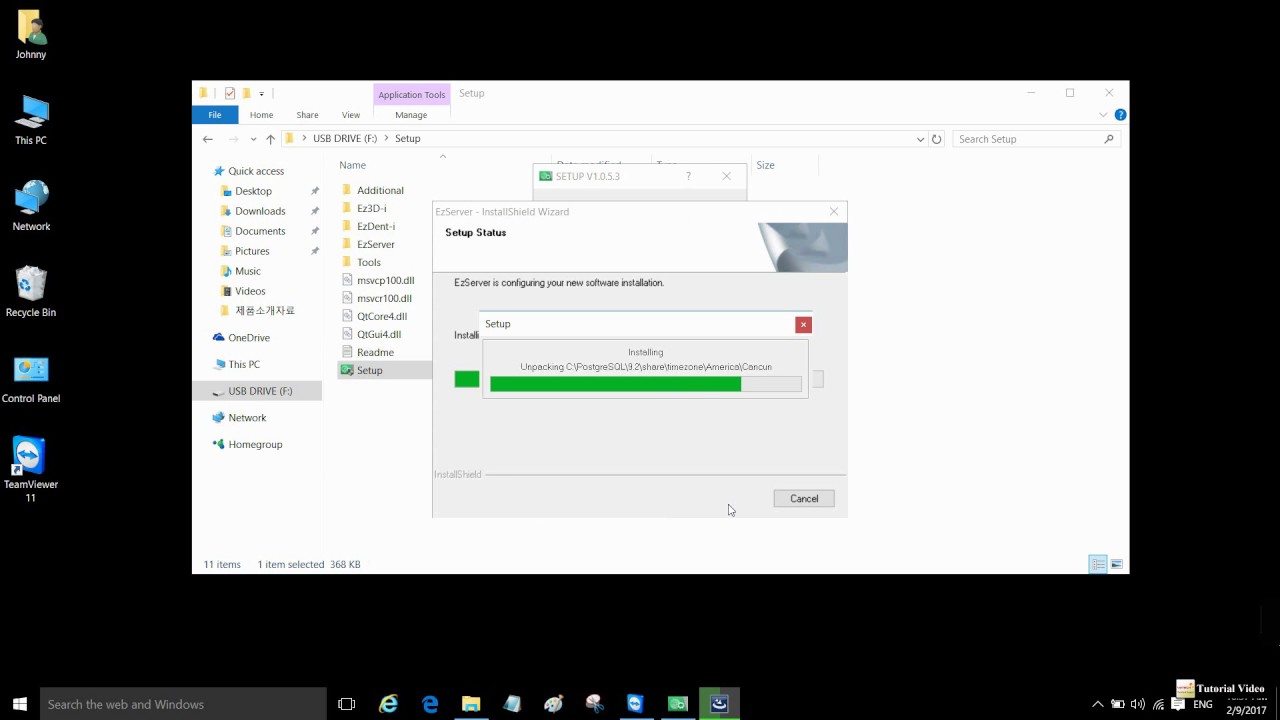Viewport: 1280px width, 720px height.
Task: Select the Additional folder
Action: [372, 190]
